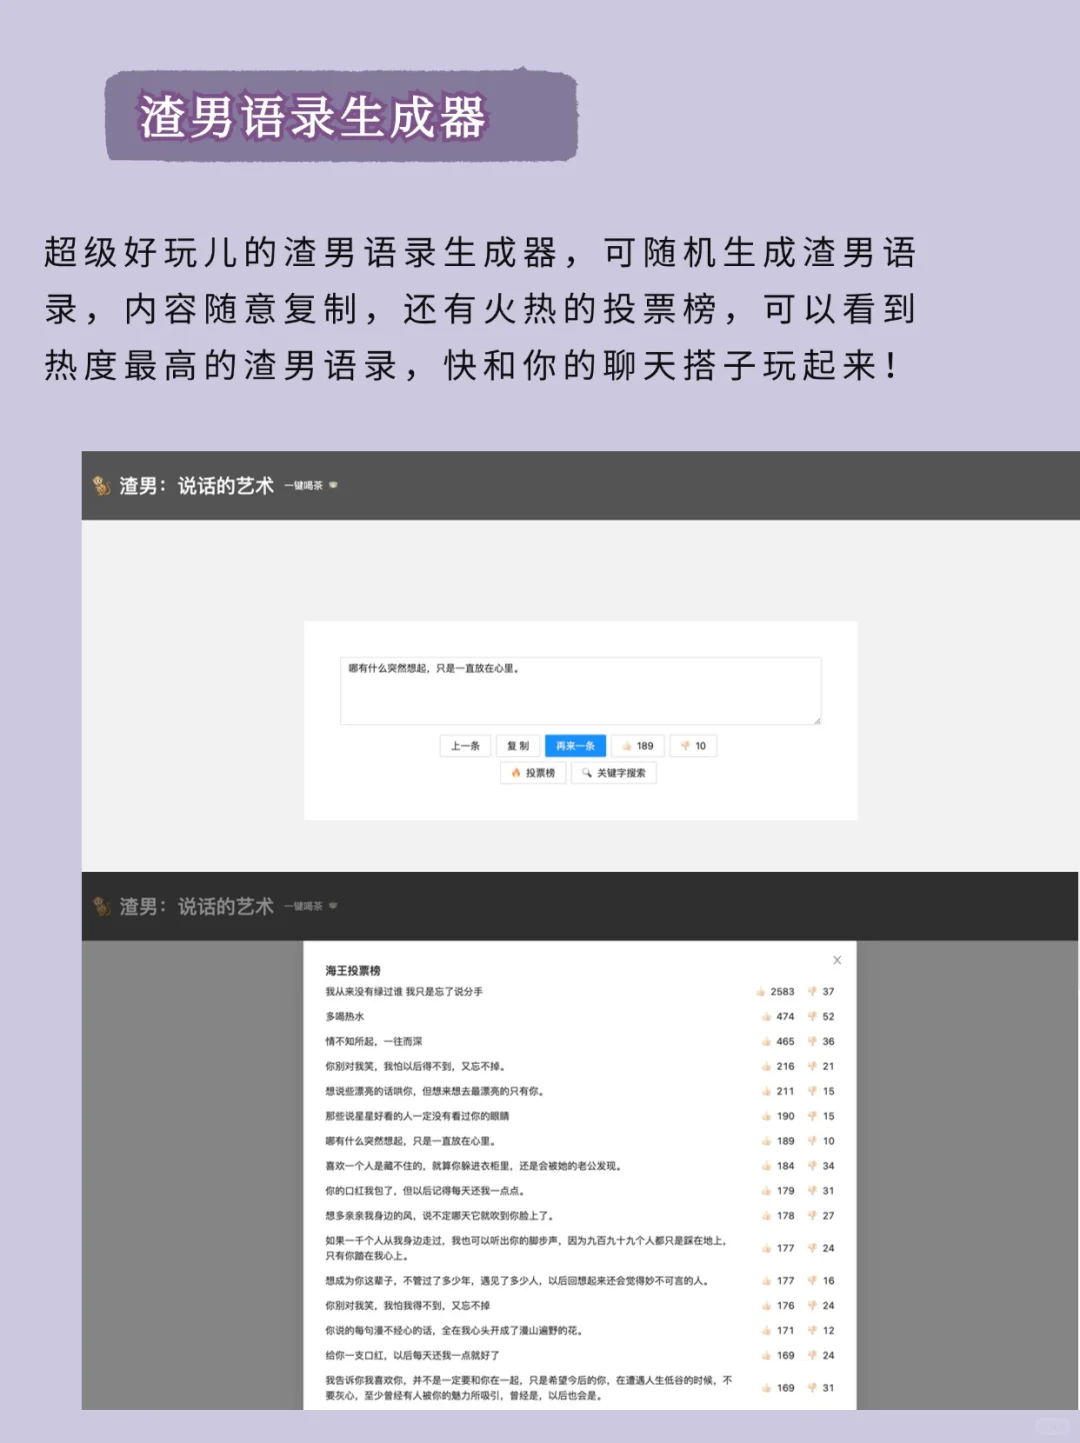Downvote the 你别对我笑 entry
The image size is (1080, 1443).
coord(813,1066)
